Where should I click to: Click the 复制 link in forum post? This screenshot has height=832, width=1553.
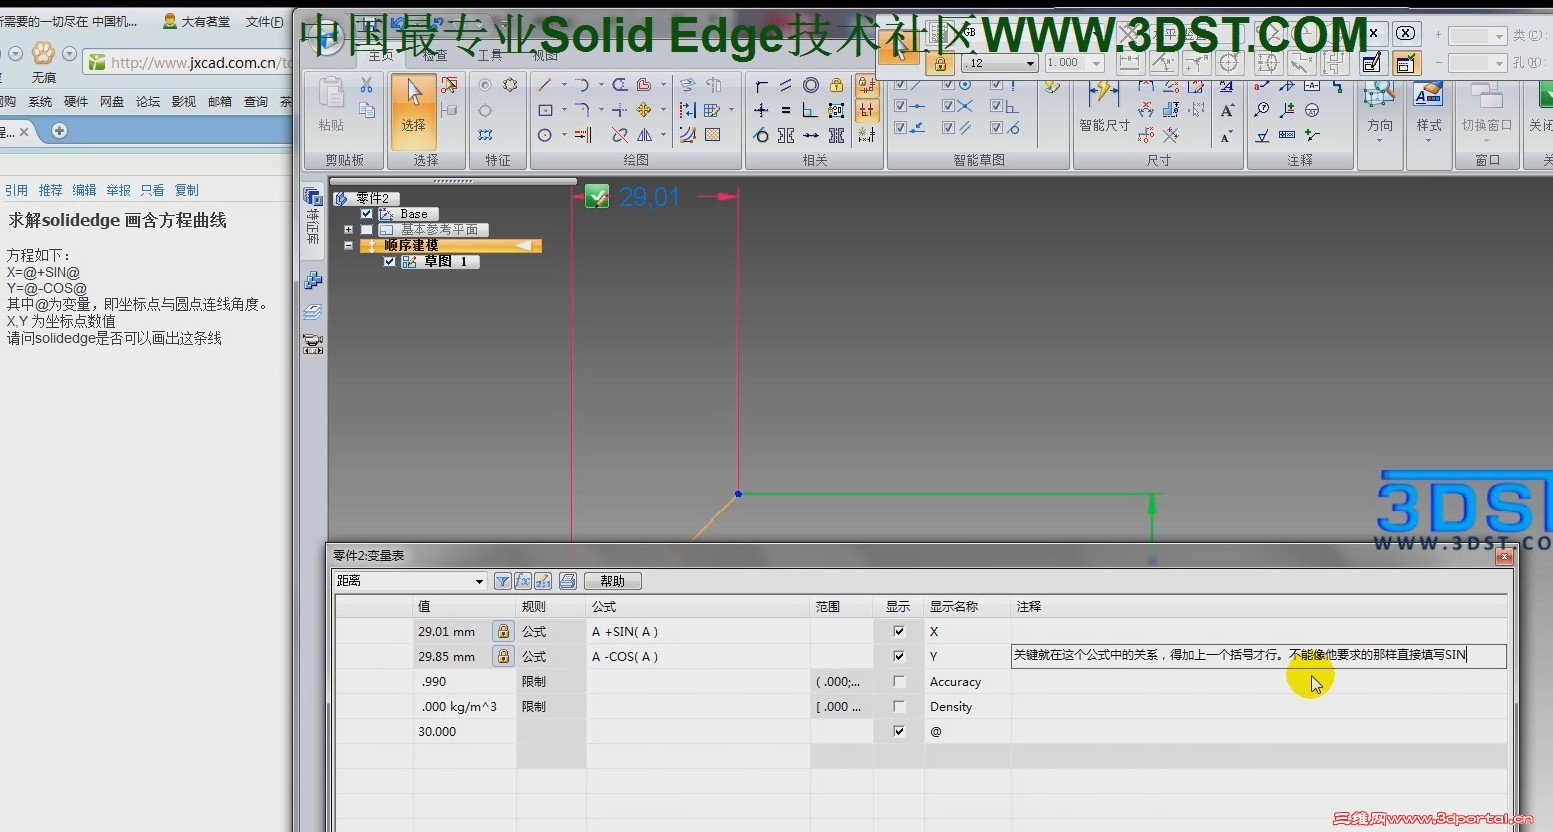187,190
